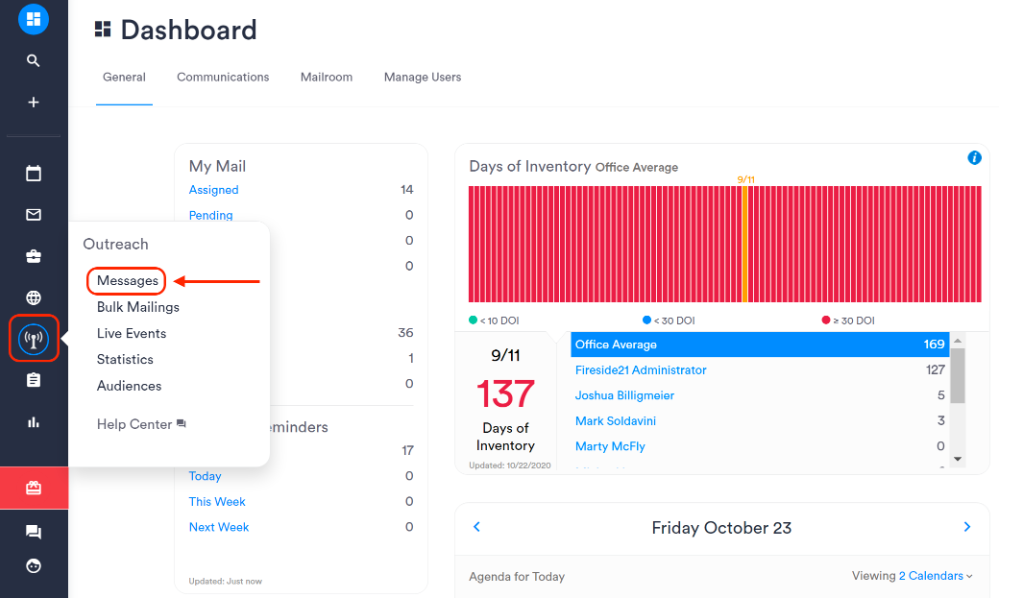Click the inventory list scrollbar down arrow

coord(957,458)
